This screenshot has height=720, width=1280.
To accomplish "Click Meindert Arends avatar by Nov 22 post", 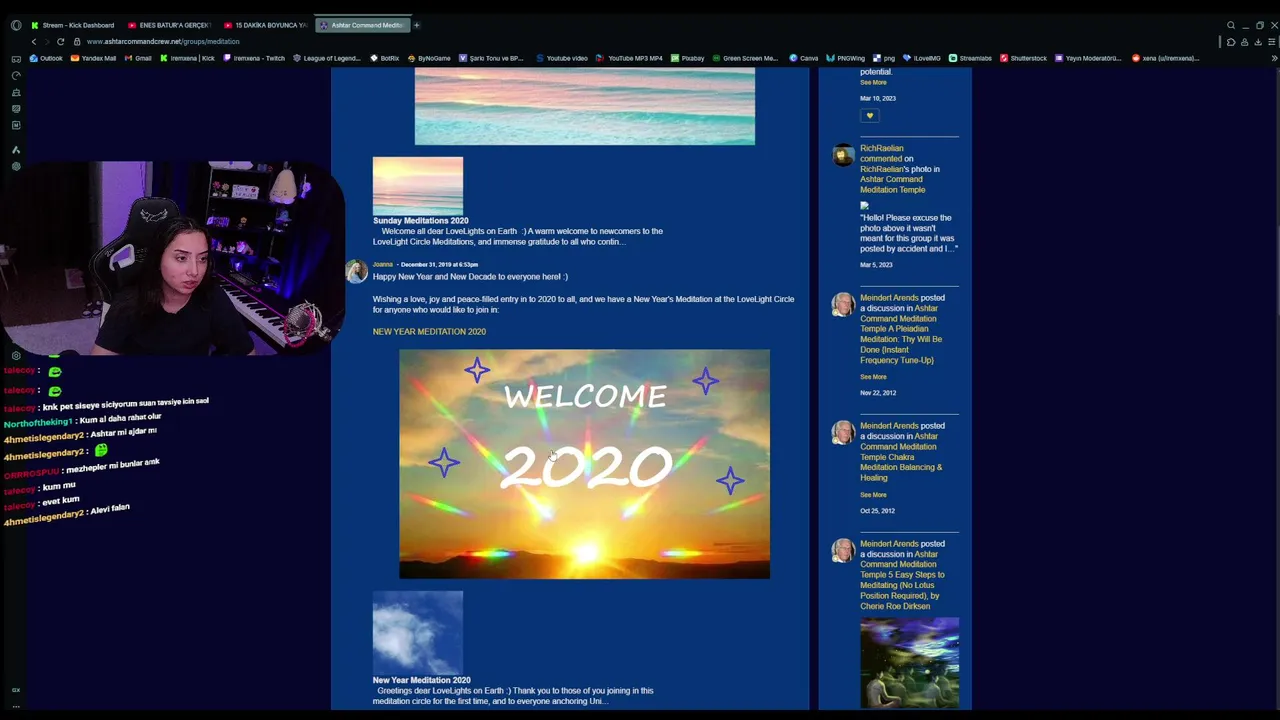I will point(843,305).
